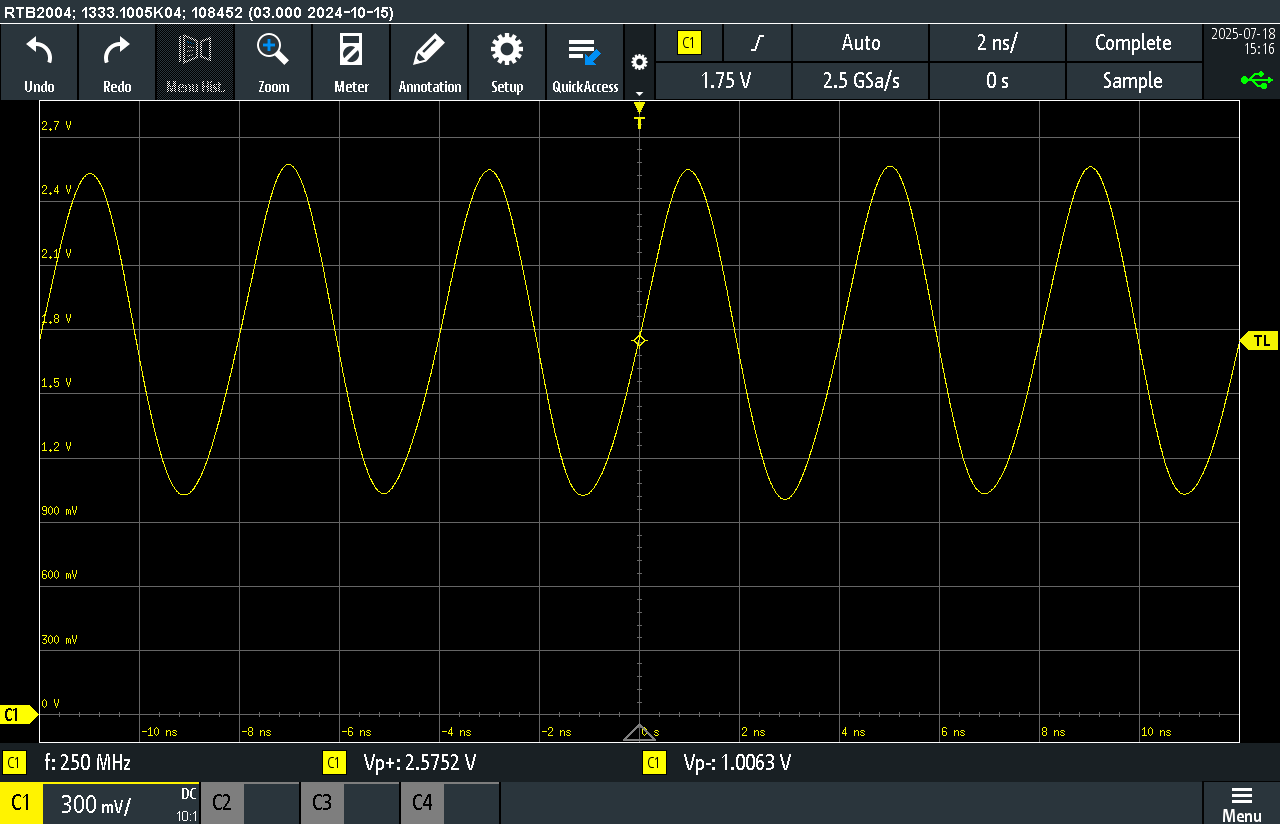Click the DC 10:1 coupling indicator

point(187,804)
